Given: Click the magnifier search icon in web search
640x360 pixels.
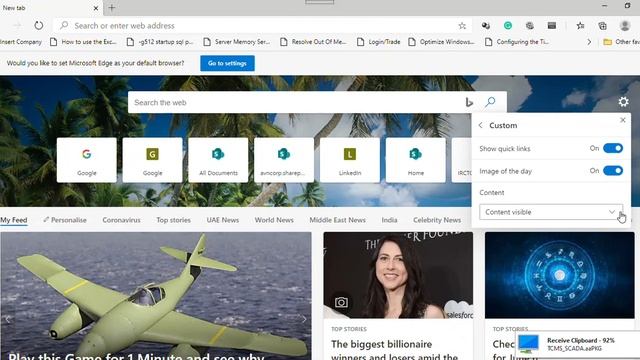Looking at the screenshot, I should click(490, 102).
